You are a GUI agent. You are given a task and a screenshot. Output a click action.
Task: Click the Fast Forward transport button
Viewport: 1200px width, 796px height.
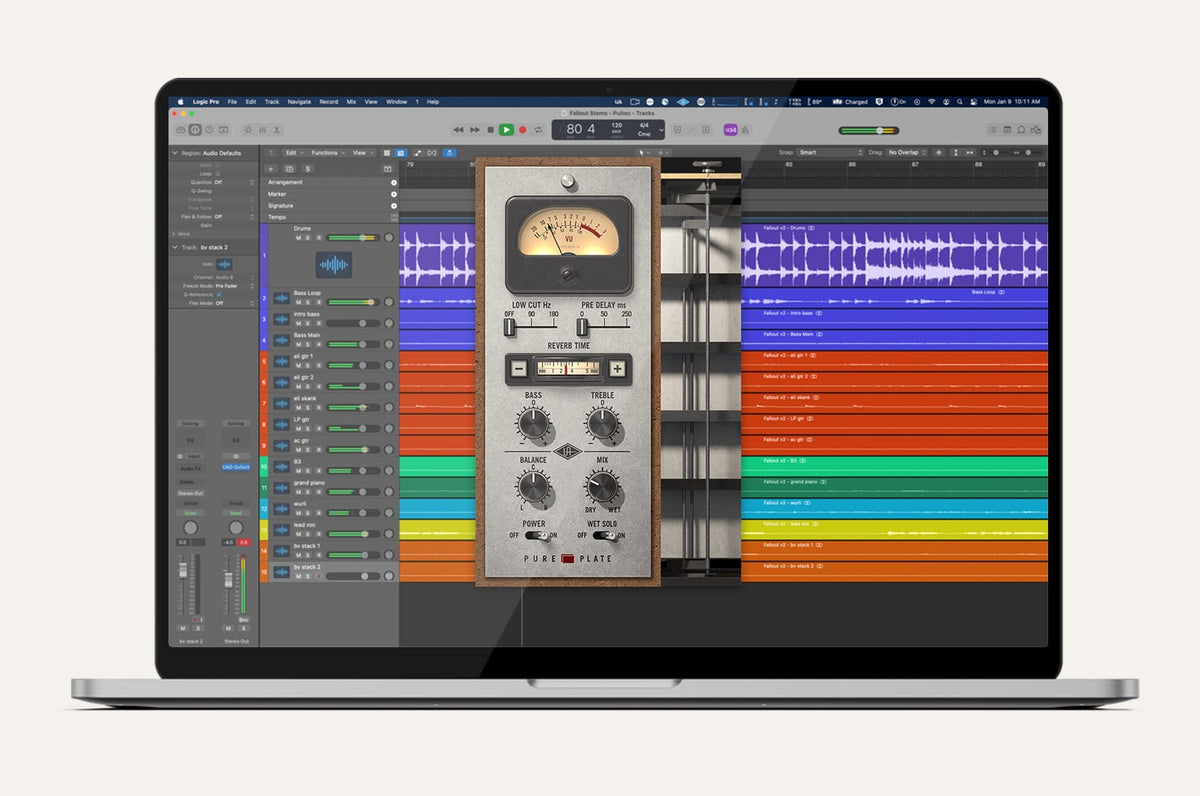tap(474, 130)
